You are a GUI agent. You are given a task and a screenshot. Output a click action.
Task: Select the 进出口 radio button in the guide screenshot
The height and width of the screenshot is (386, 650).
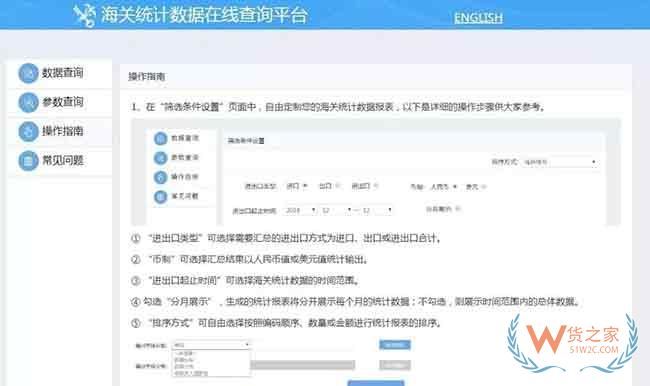tap(376, 186)
